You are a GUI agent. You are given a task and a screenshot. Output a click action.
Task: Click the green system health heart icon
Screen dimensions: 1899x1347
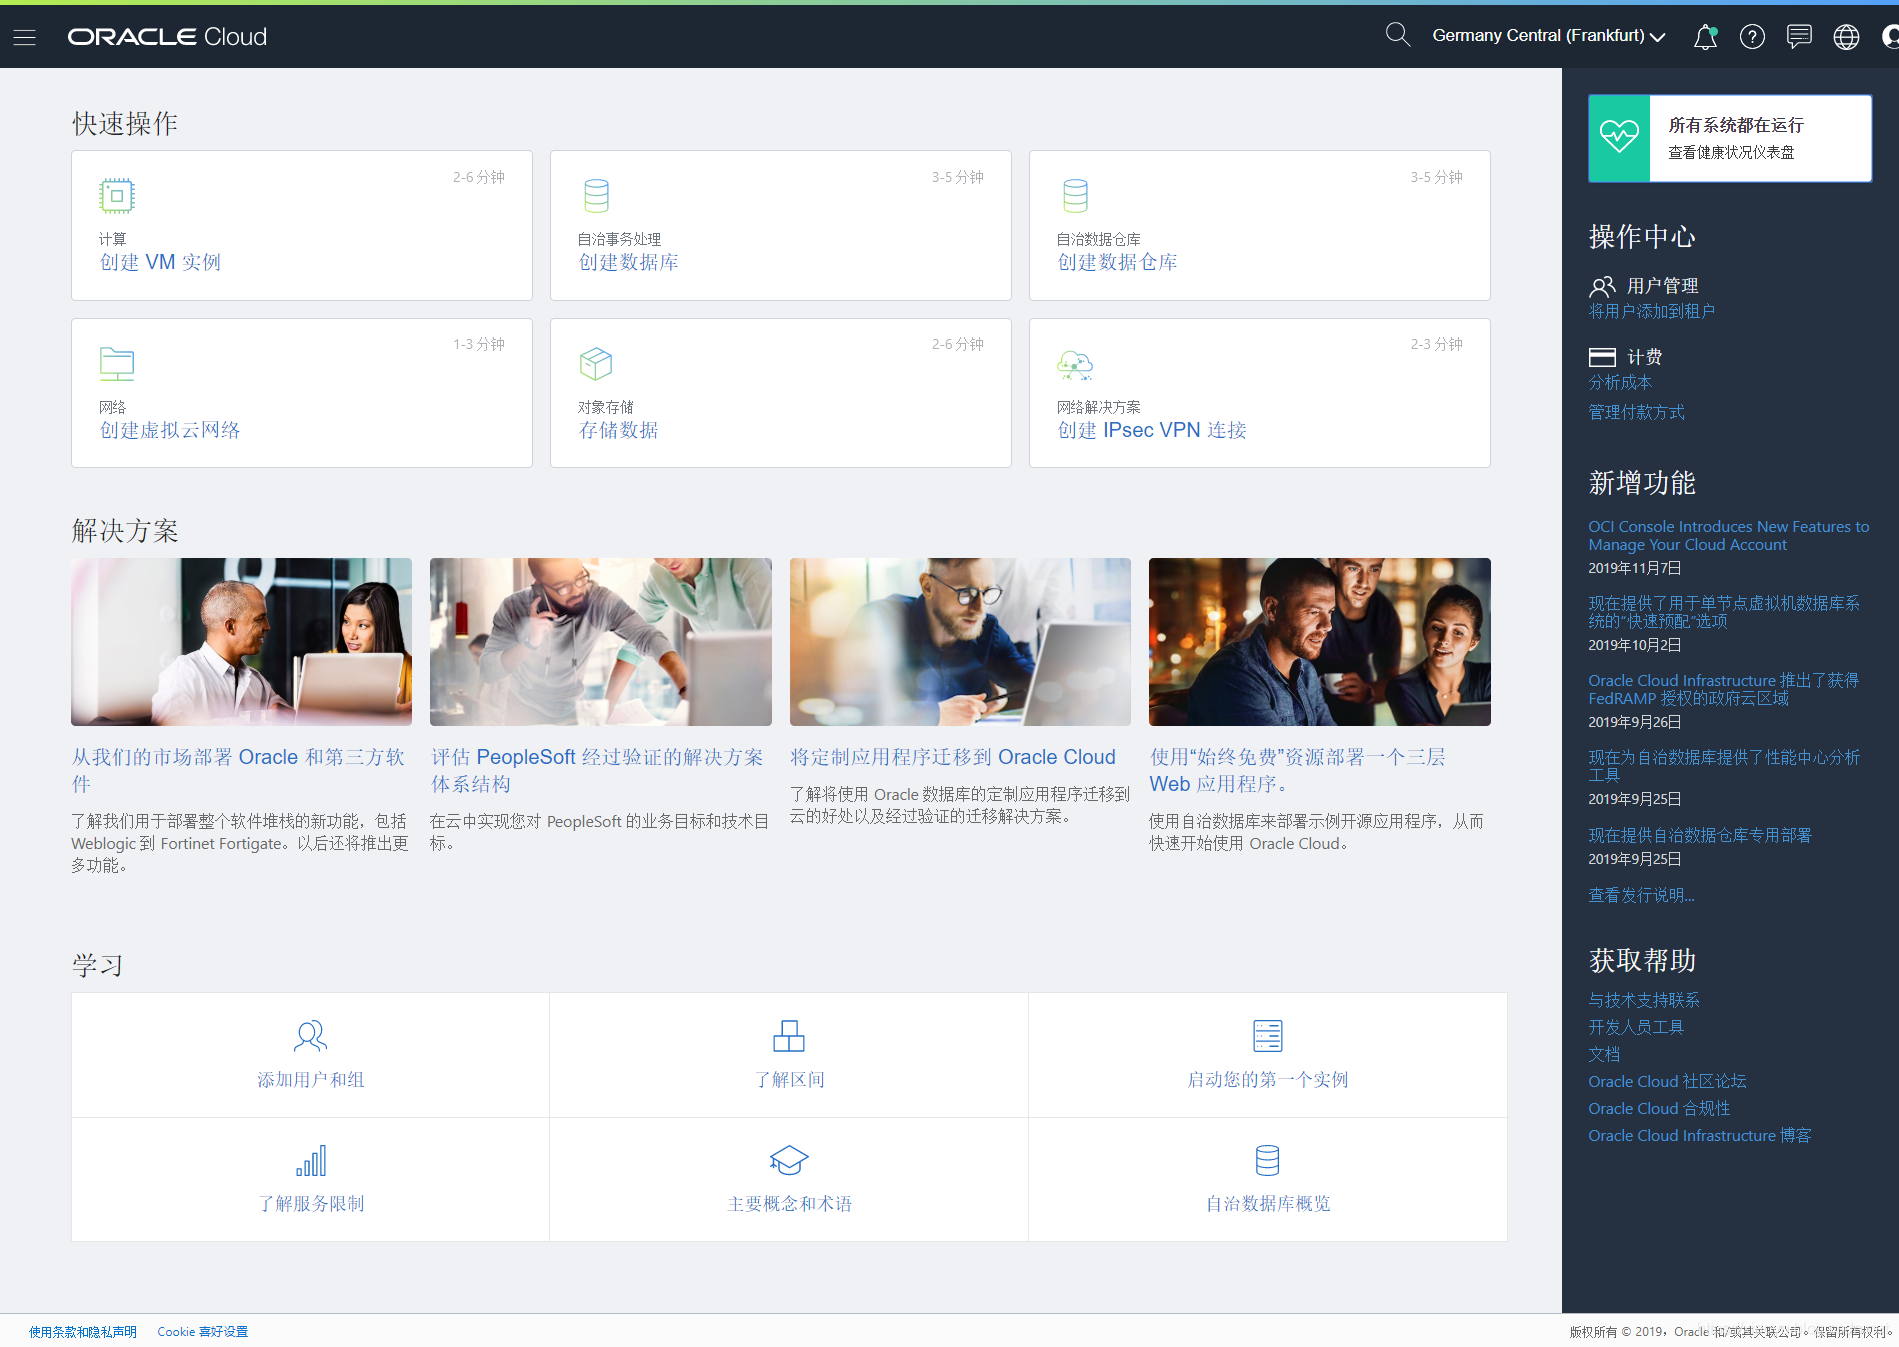(1619, 138)
